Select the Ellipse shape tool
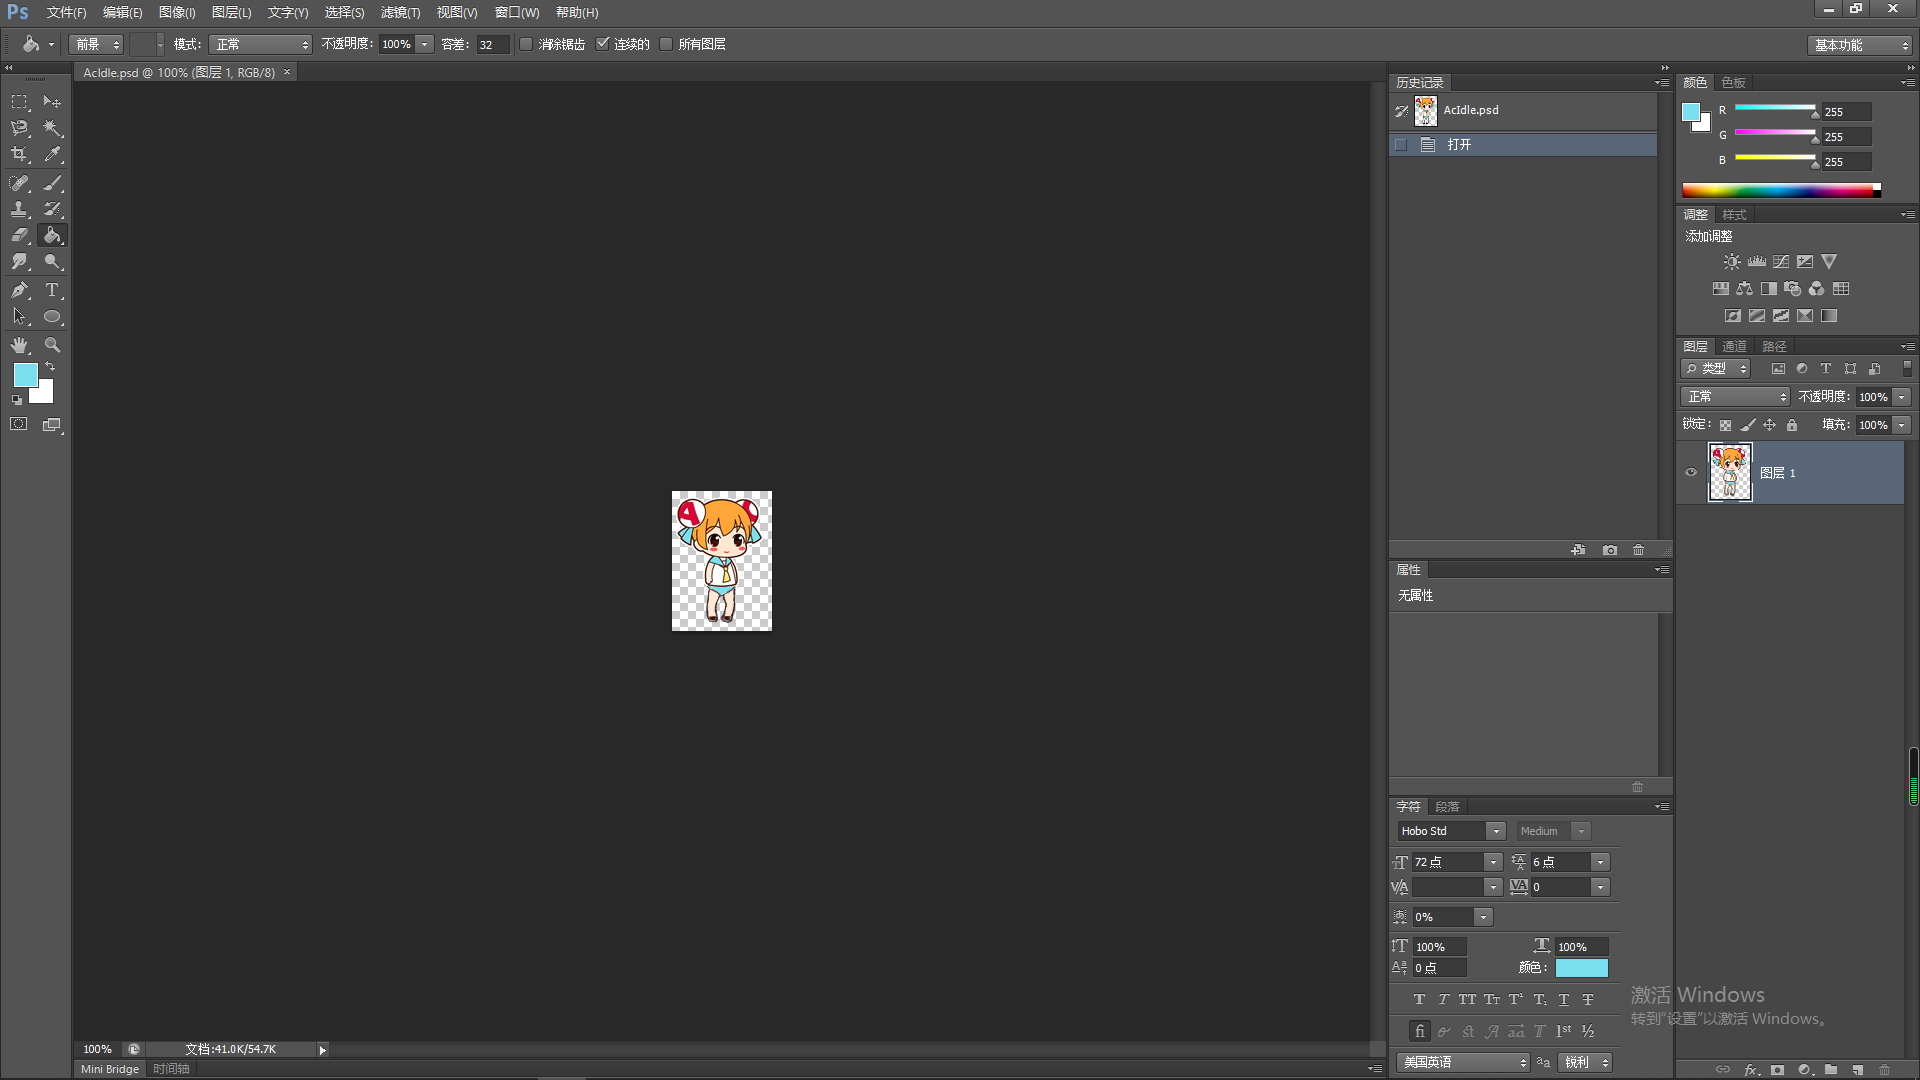The width and height of the screenshot is (1920, 1080). pos(52,316)
